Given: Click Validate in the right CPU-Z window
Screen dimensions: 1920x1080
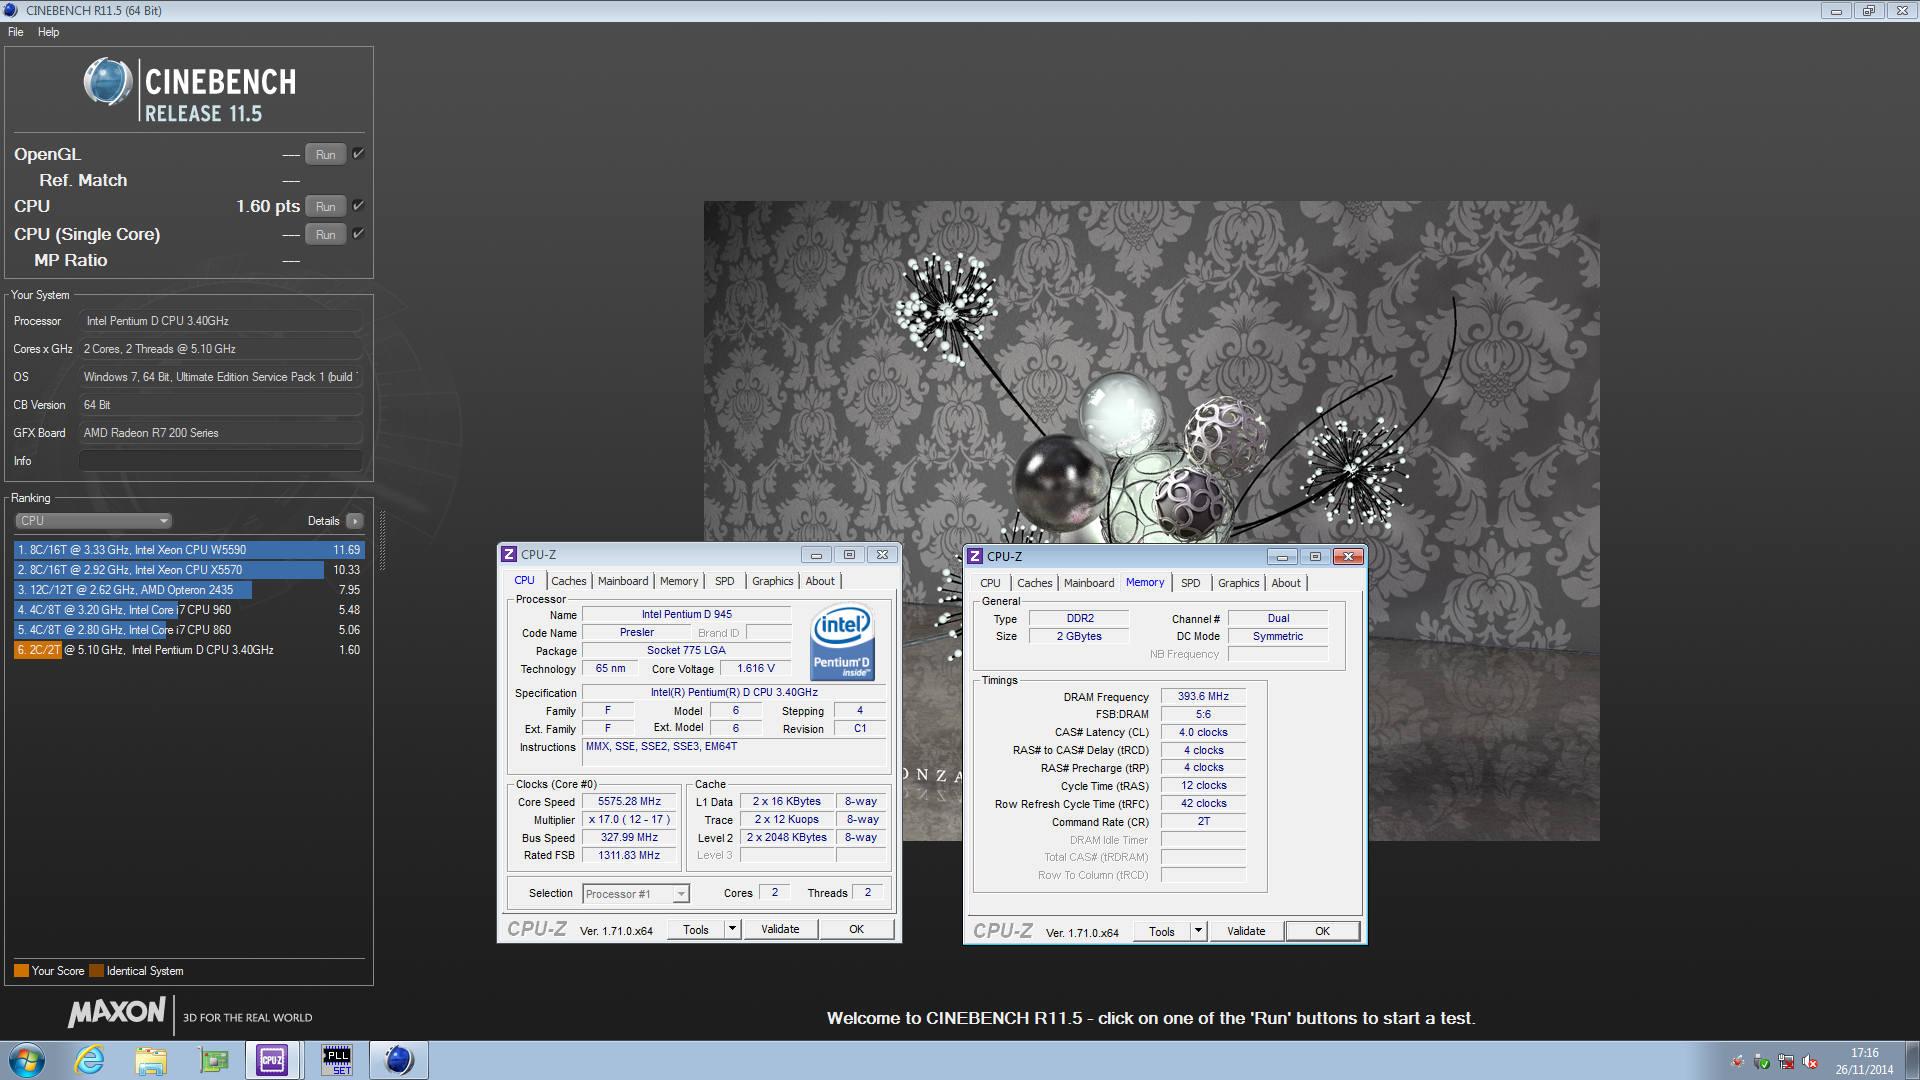Looking at the screenshot, I should (1246, 931).
